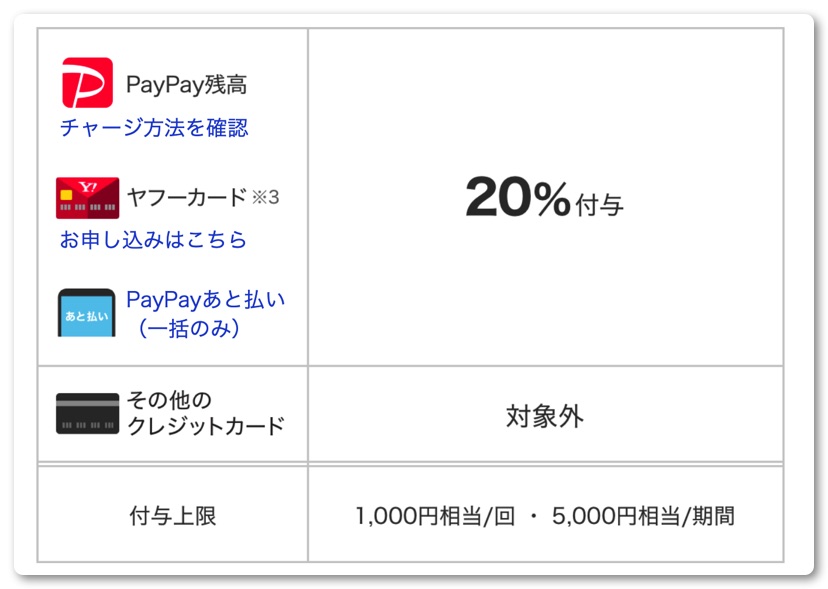The image size is (828, 589).
Task: Click the ヤフーカード label text
Action: click(x=186, y=197)
